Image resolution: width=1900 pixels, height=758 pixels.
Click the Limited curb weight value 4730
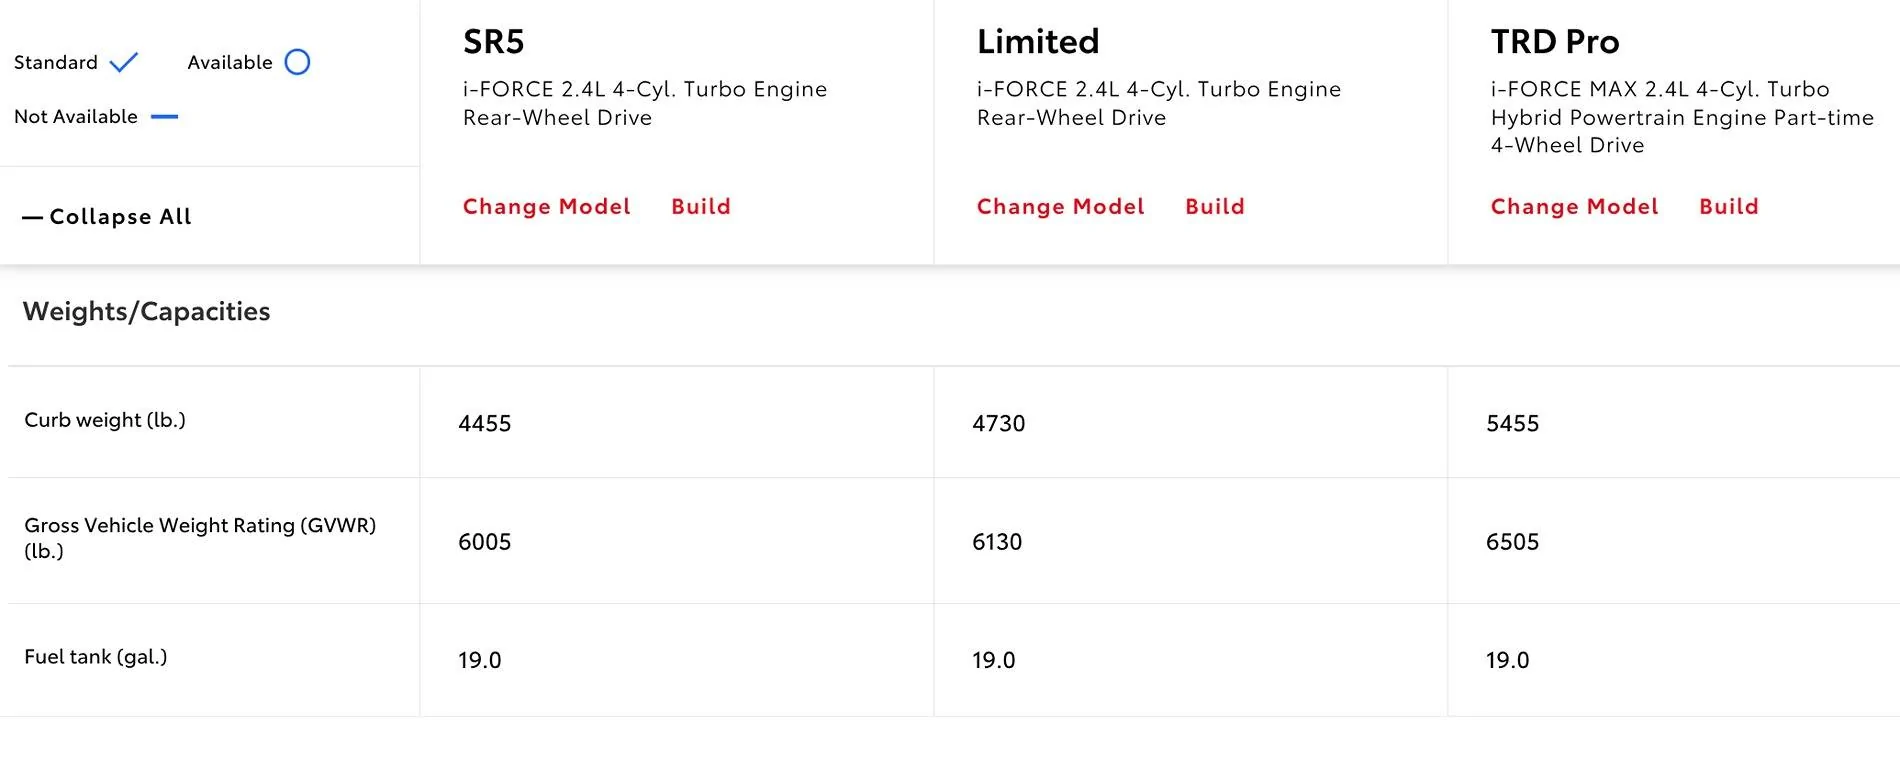(x=998, y=424)
